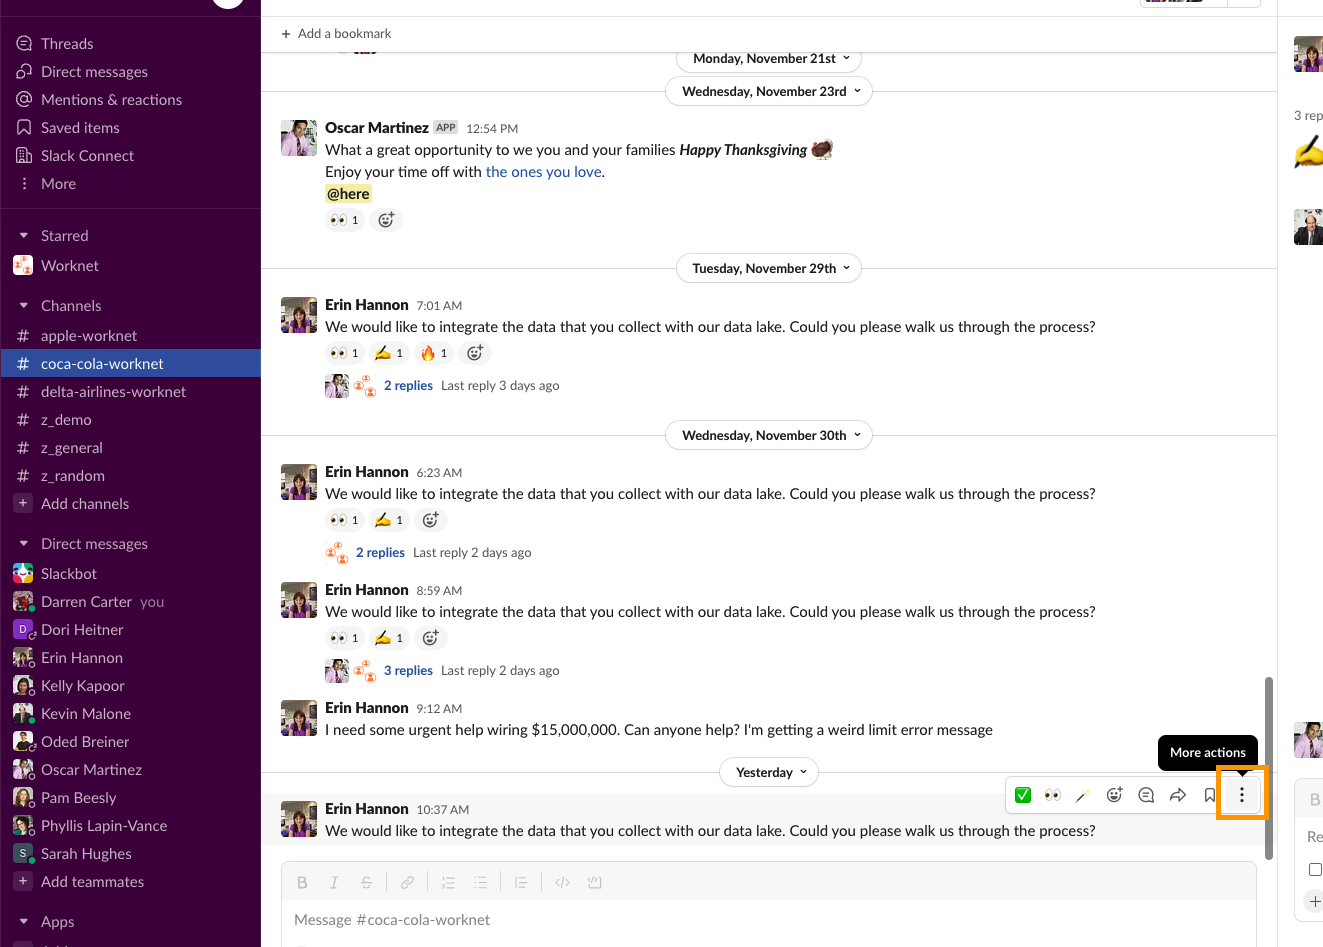Start an ordered list in the composer
The width and height of the screenshot is (1323, 947).
[448, 882]
